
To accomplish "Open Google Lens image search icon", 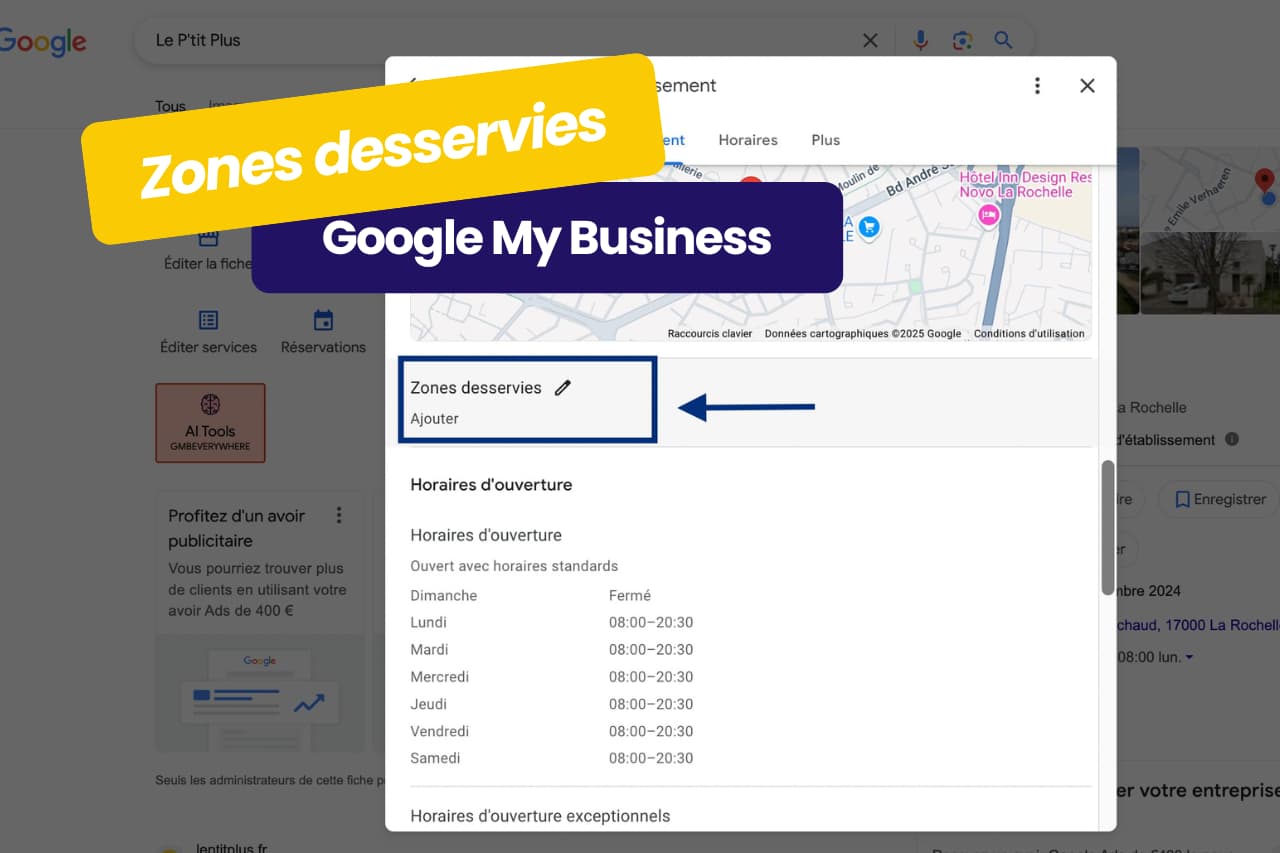I will pyautogui.click(x=962, y=41).
